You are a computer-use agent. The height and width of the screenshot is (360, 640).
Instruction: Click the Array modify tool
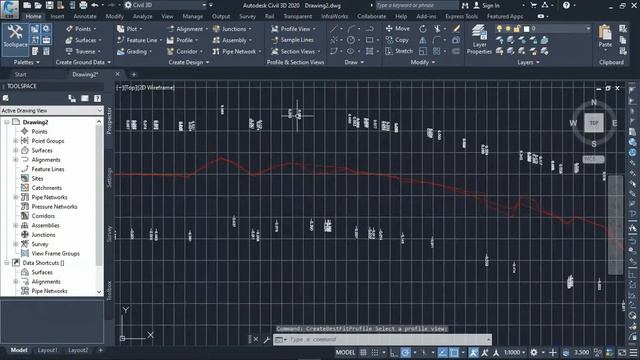[437, 51]
